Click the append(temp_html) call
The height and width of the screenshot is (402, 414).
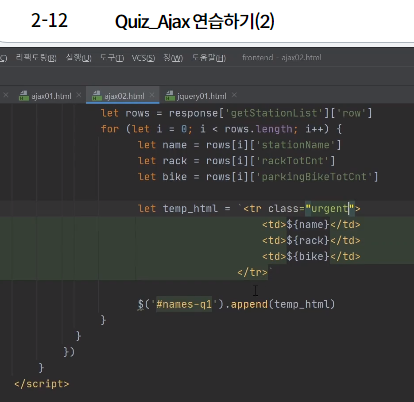(x=283, y=304)
